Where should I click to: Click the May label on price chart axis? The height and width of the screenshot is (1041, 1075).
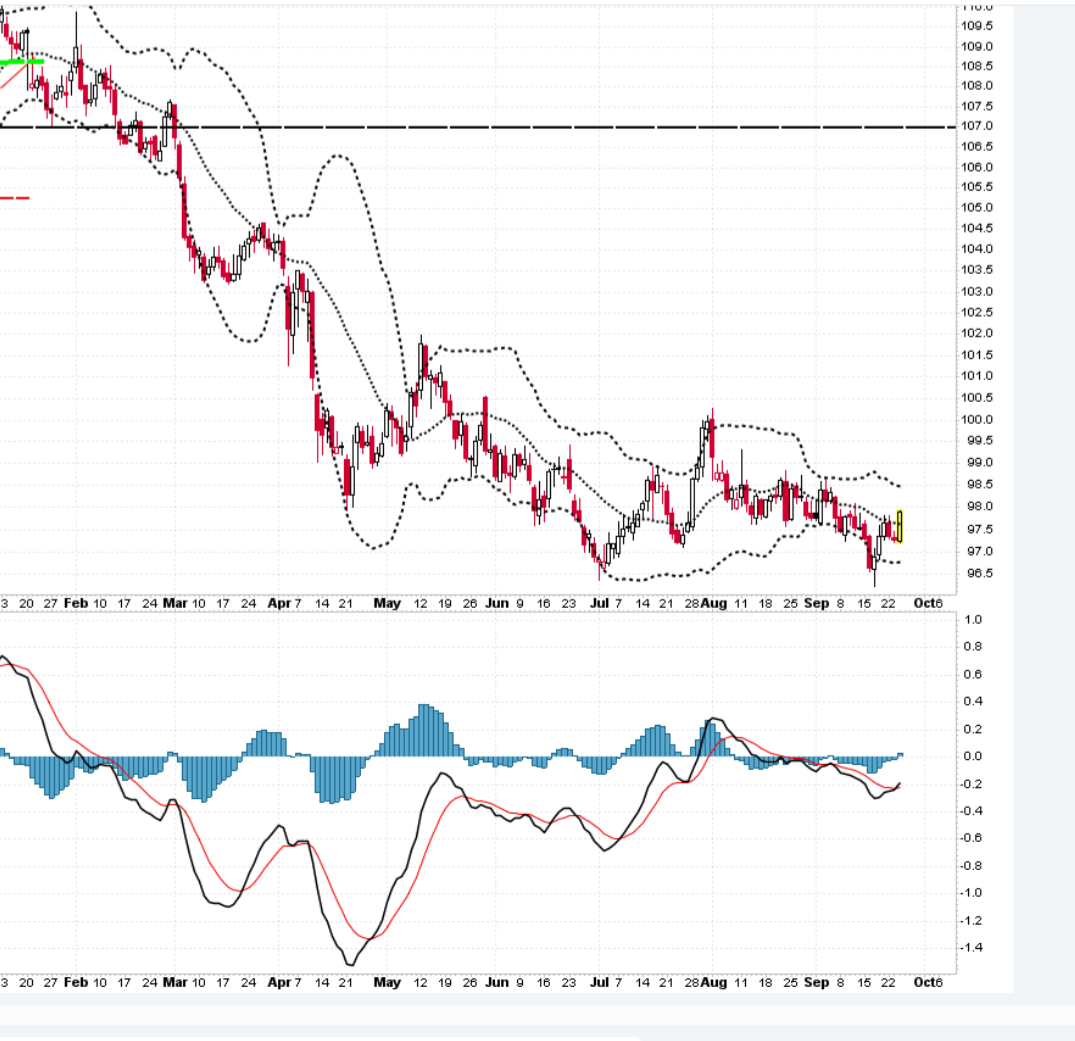coord(386,604)
